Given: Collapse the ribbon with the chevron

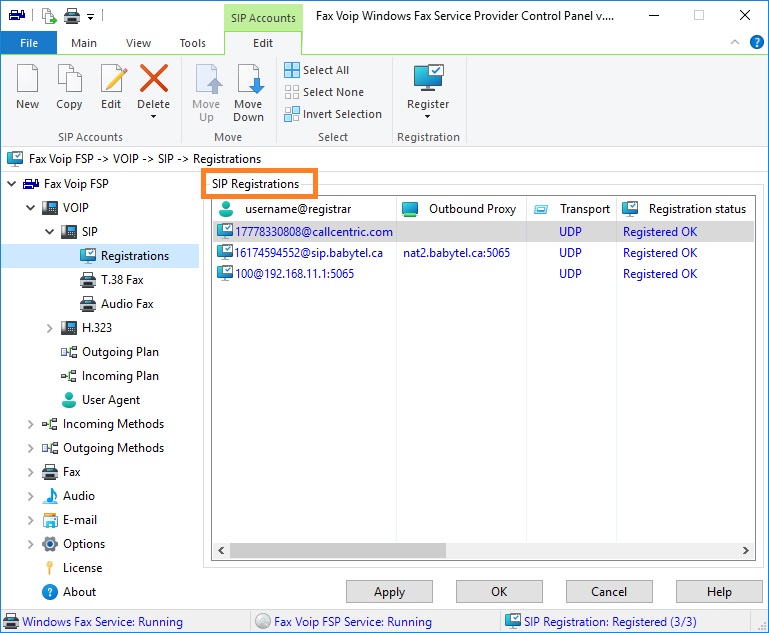Looking at the screenshot, I should [735, 42].
